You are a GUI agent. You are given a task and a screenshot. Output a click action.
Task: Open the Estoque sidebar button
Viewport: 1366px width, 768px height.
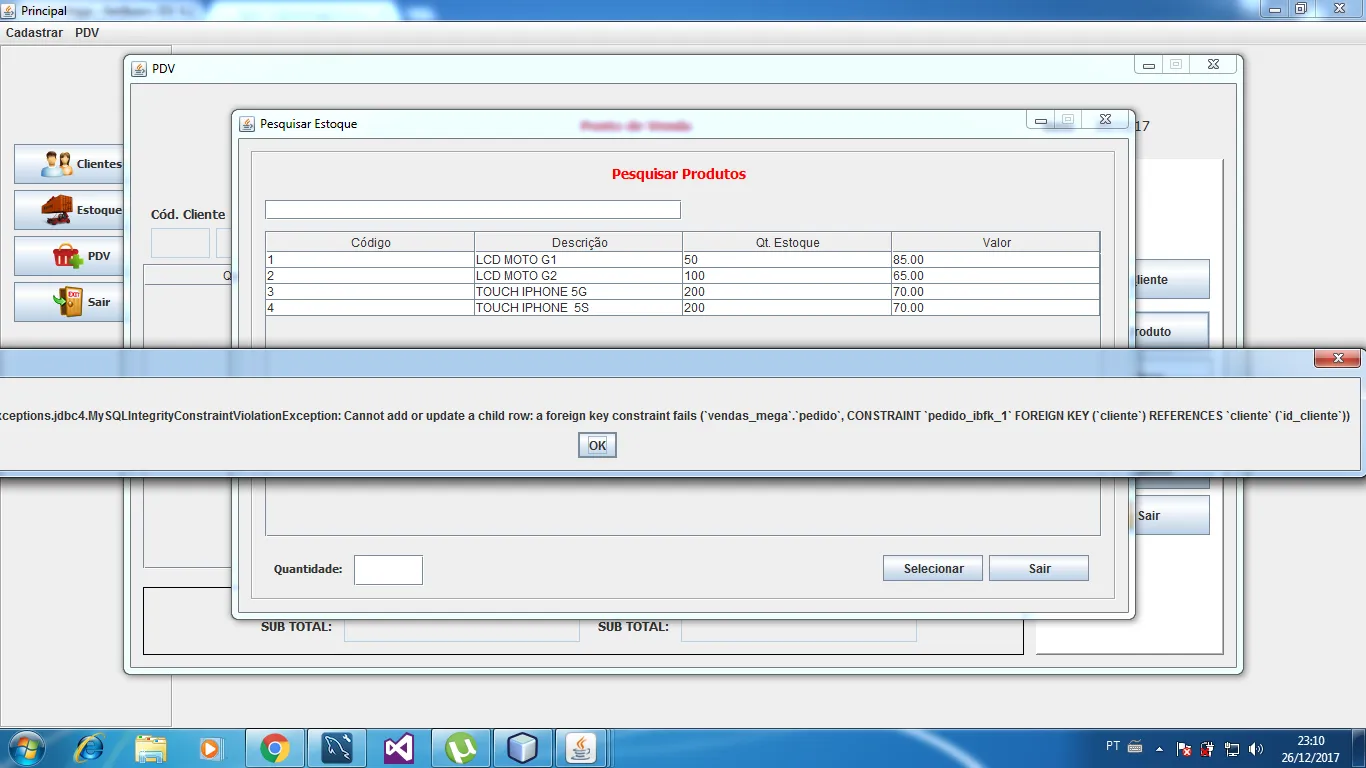69,210
